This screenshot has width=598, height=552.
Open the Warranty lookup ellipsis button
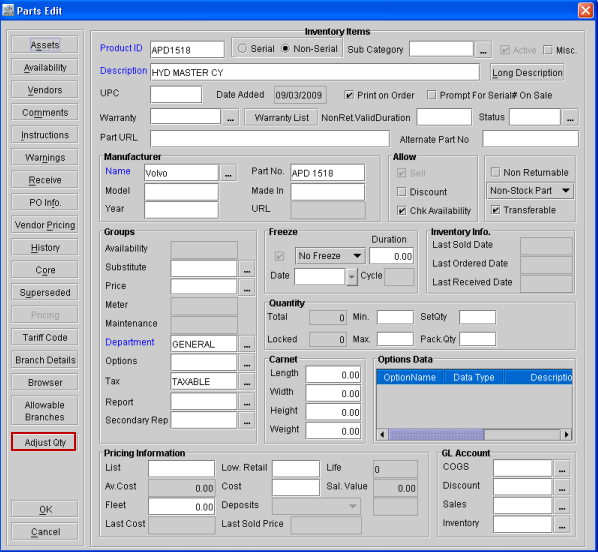(230, 117)
